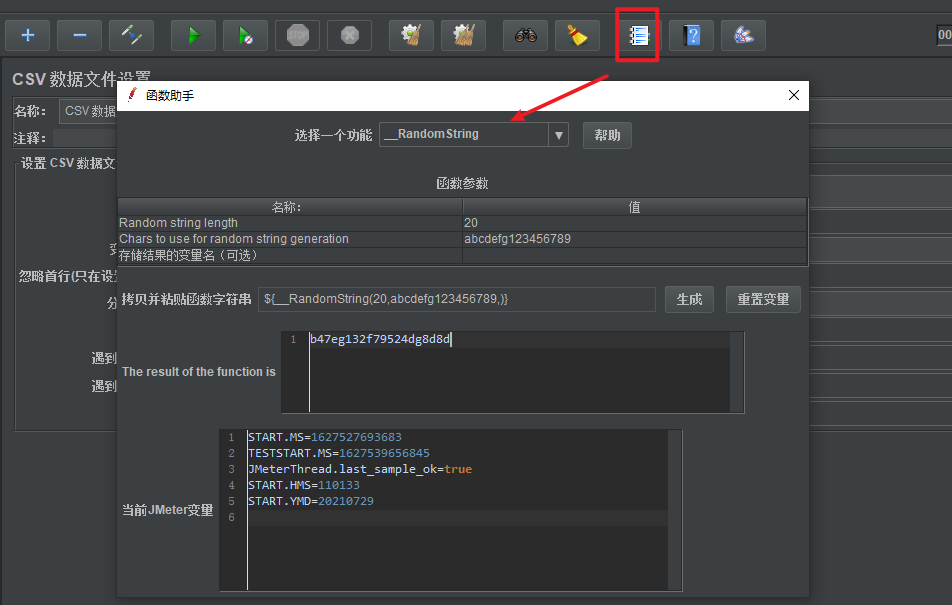This screenshot has height=605, width=952.
Task: Open Function Helper dialog toolbar icon
Action: (638, 35)
